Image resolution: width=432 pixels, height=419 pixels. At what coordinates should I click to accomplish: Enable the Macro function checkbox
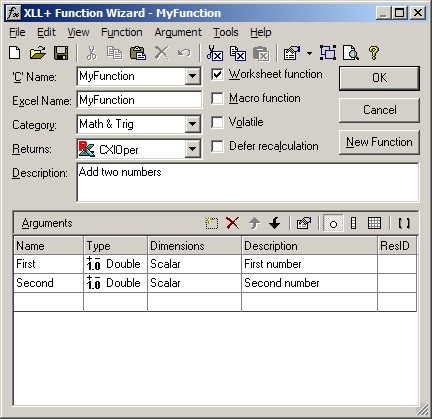click(x=217, y=98)
